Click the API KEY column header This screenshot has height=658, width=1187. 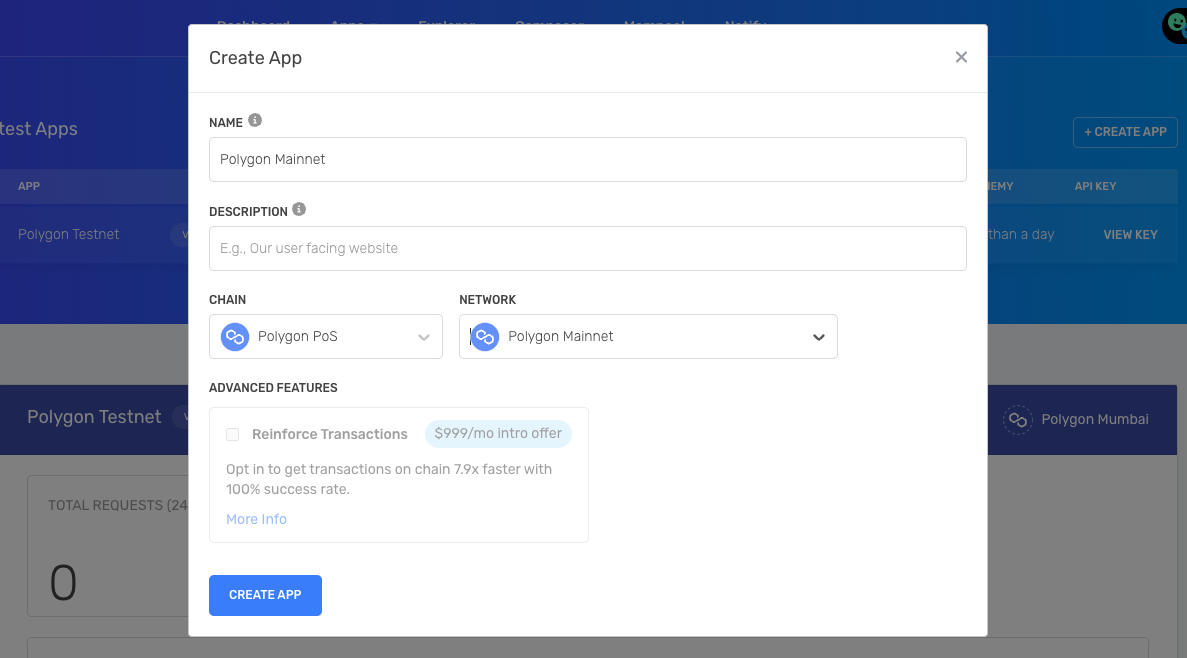click(x=1095, y=186)
